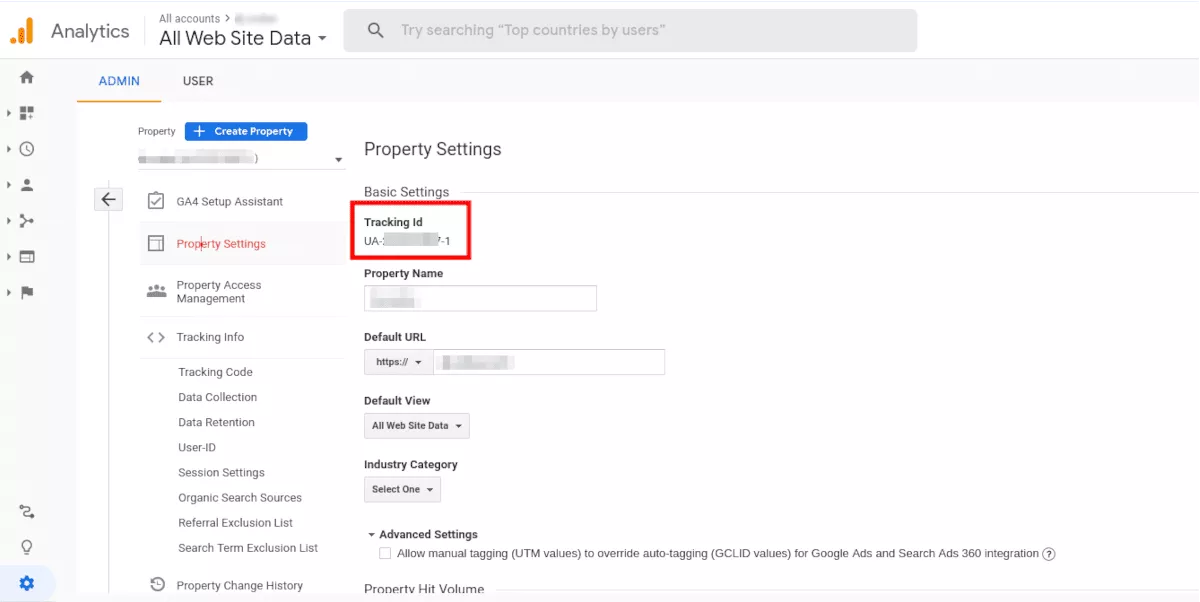Expand Tracking Info menu item
This screenshot has height=602, width=1200.
[210, 337]
